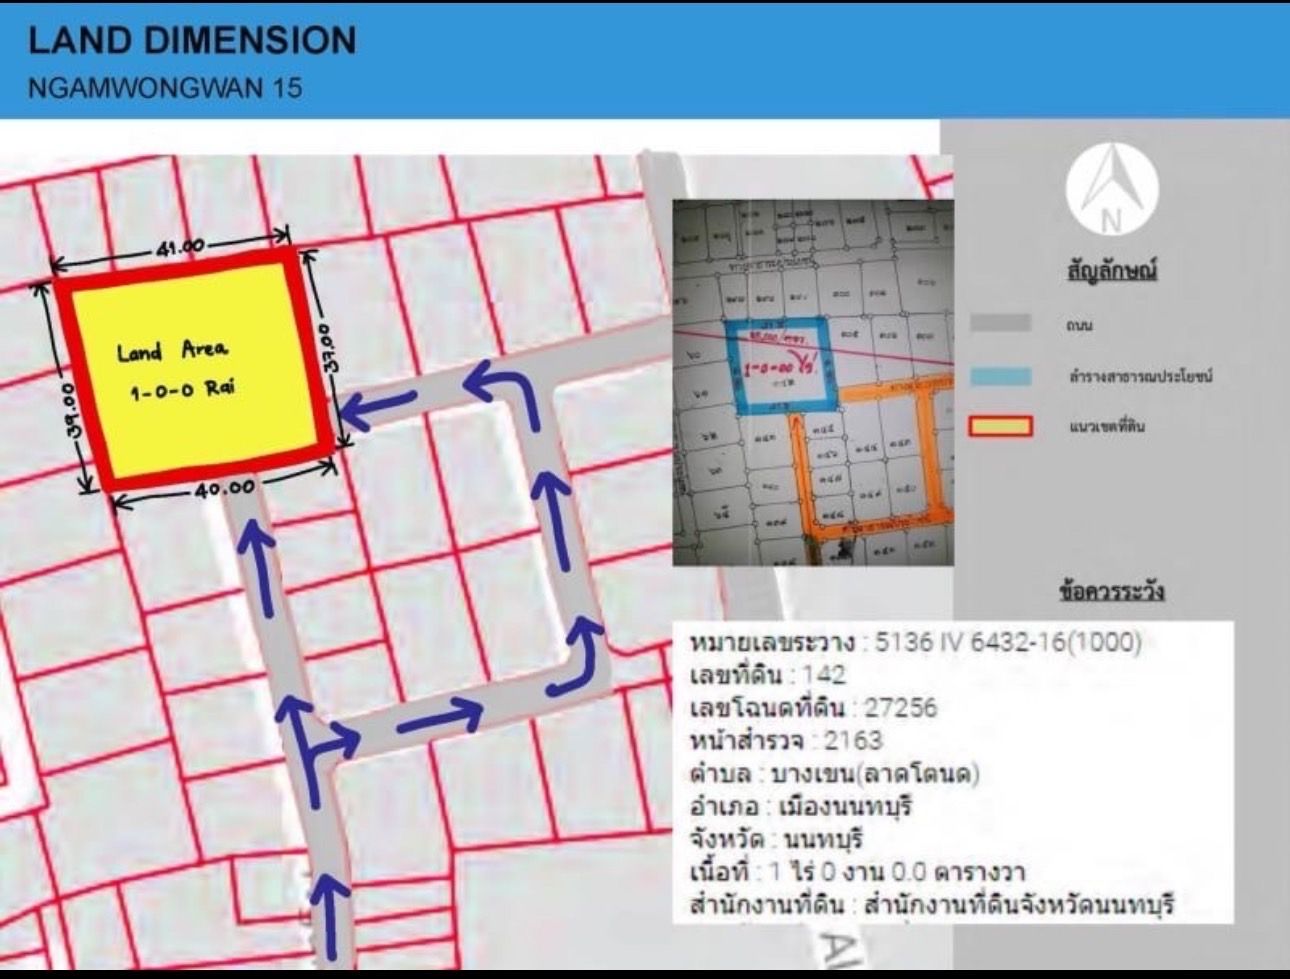Click the 37.00 right side dimension label
Image resolution: width=1290 pixels, height=979 pixels.
click(x=326, y=347)
